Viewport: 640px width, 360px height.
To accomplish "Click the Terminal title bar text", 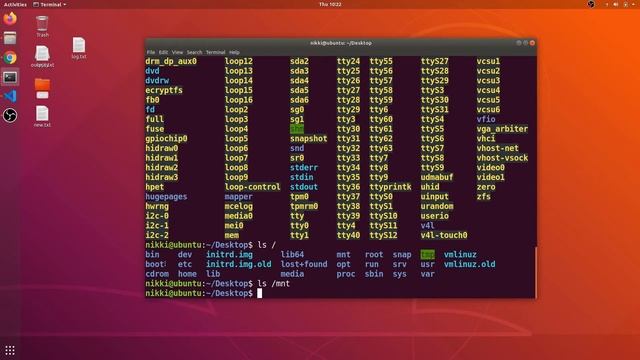I will coord(341,43).
